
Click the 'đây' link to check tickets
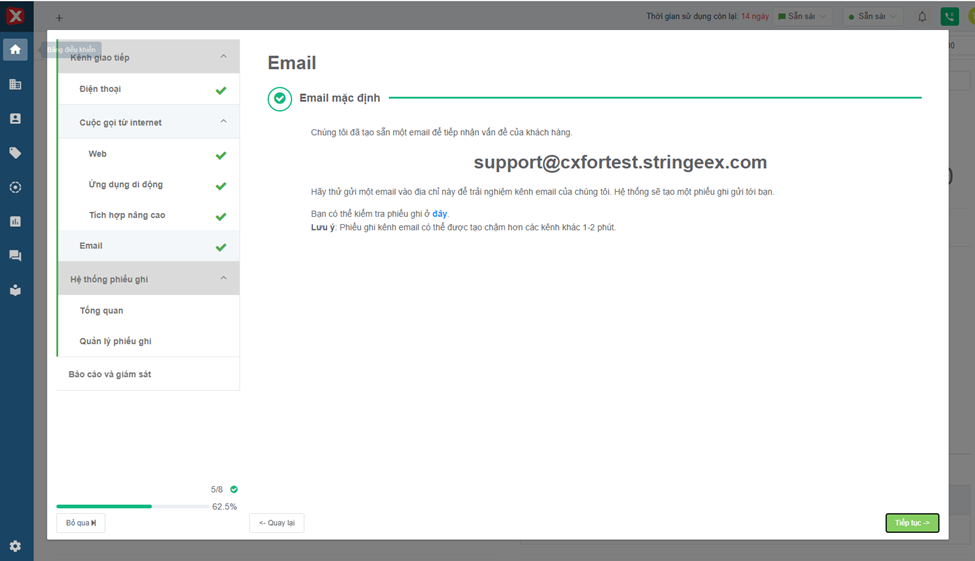[440, 214]
